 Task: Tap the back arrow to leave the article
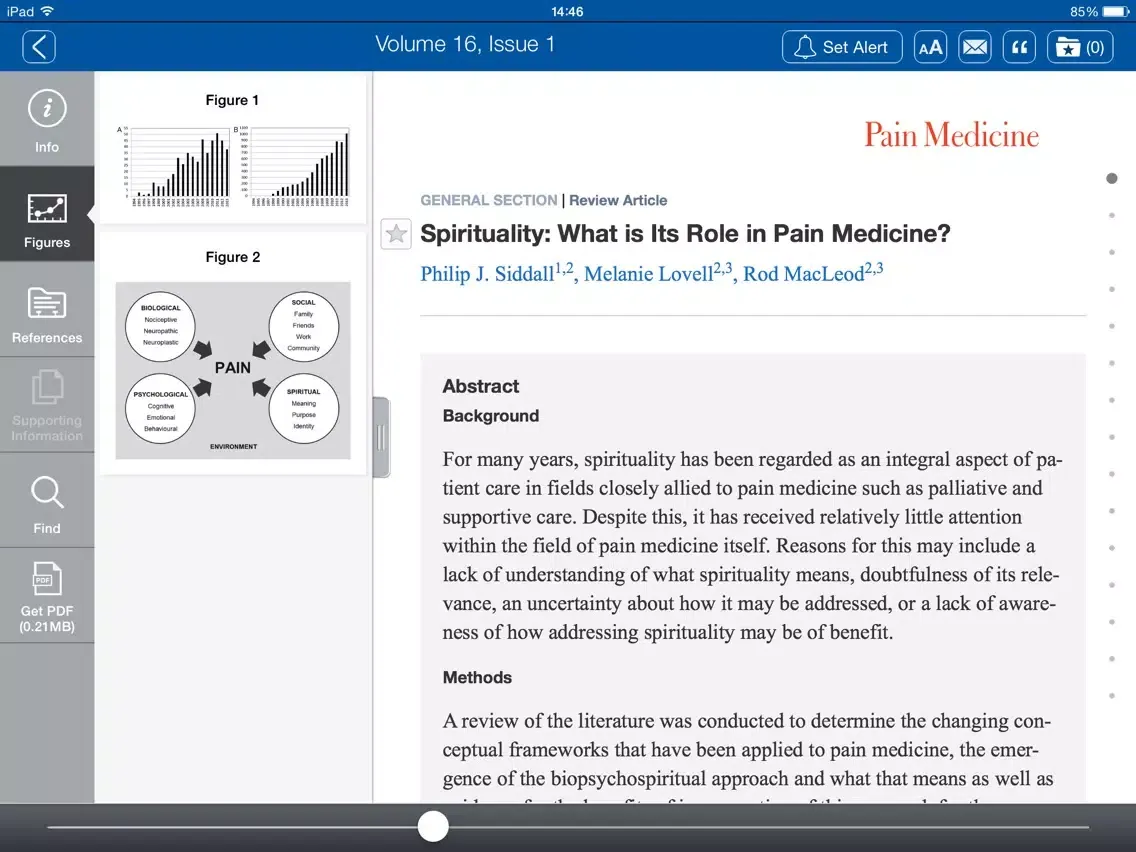(x=38, y=46)
